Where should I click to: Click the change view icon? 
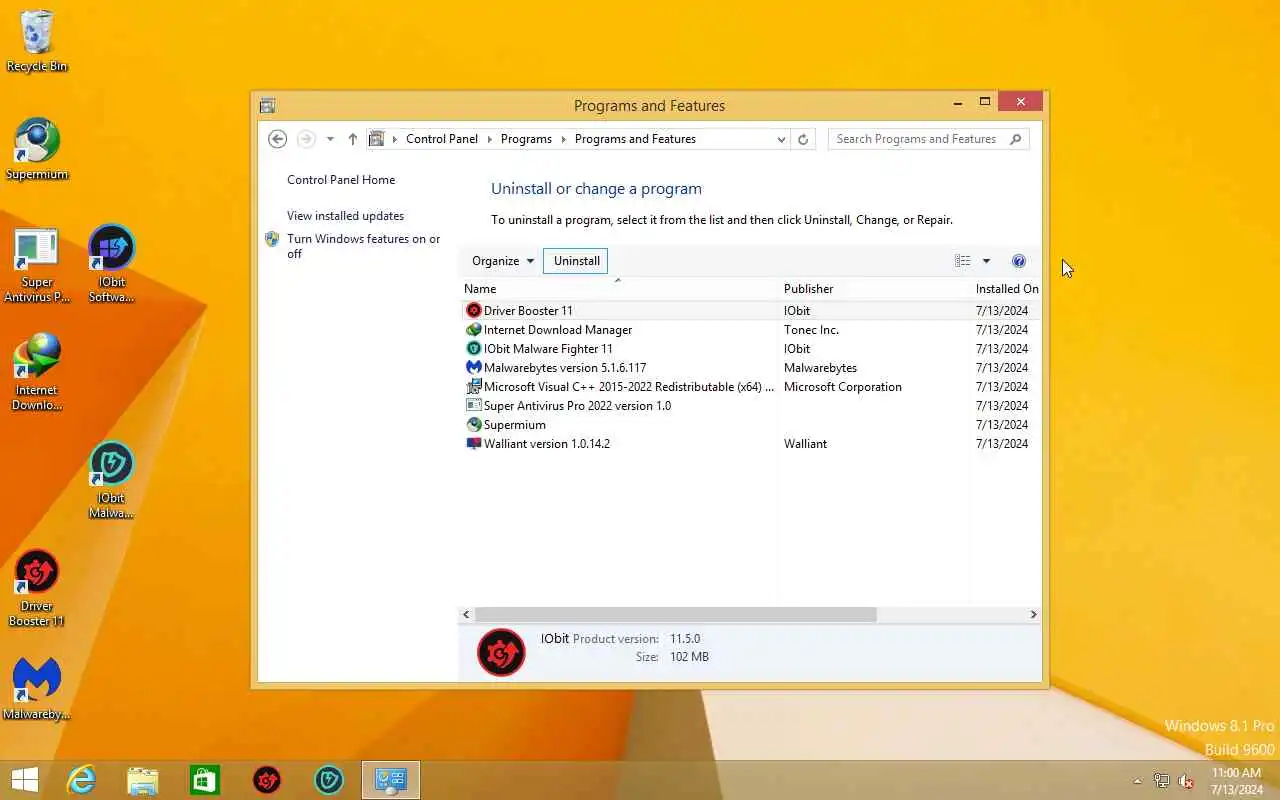[962, 261]
